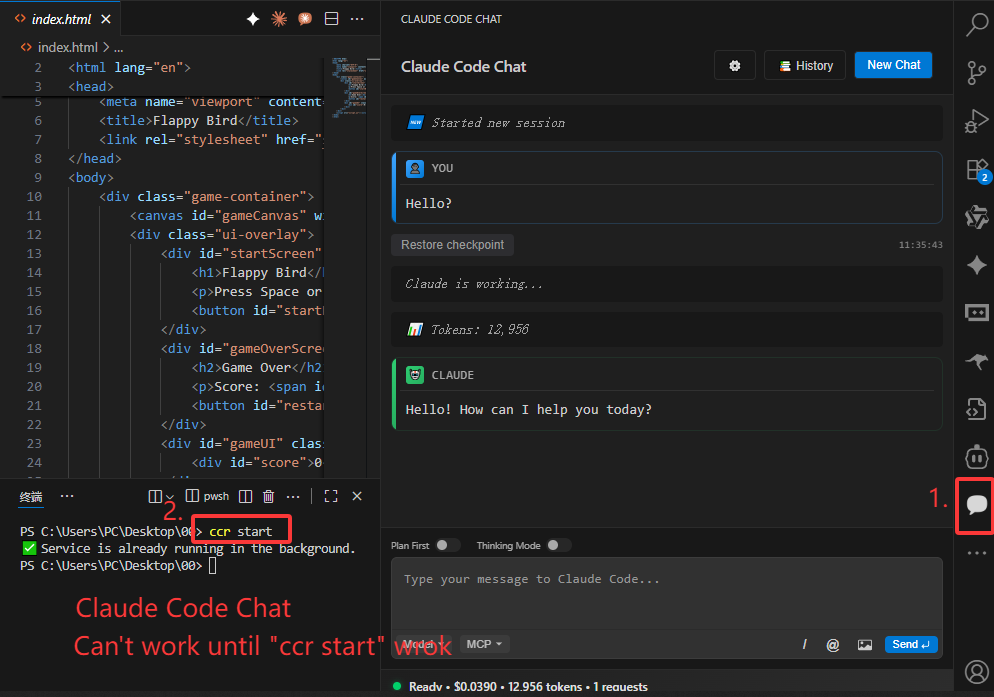Click the text "Tokens: 12,956"
This screenshot has height=697, width=994.
(x=479, y=329)
